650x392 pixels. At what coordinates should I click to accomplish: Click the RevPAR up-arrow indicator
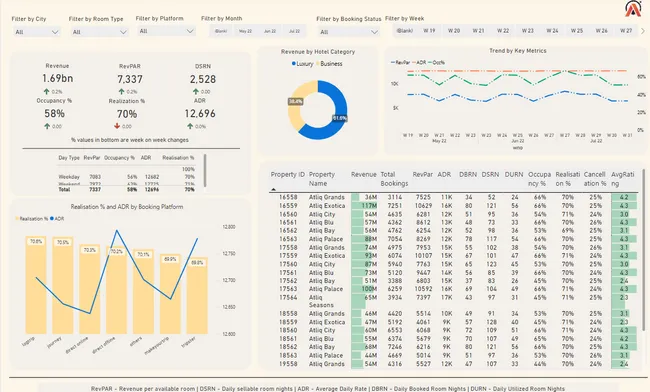tap(121, 91)
